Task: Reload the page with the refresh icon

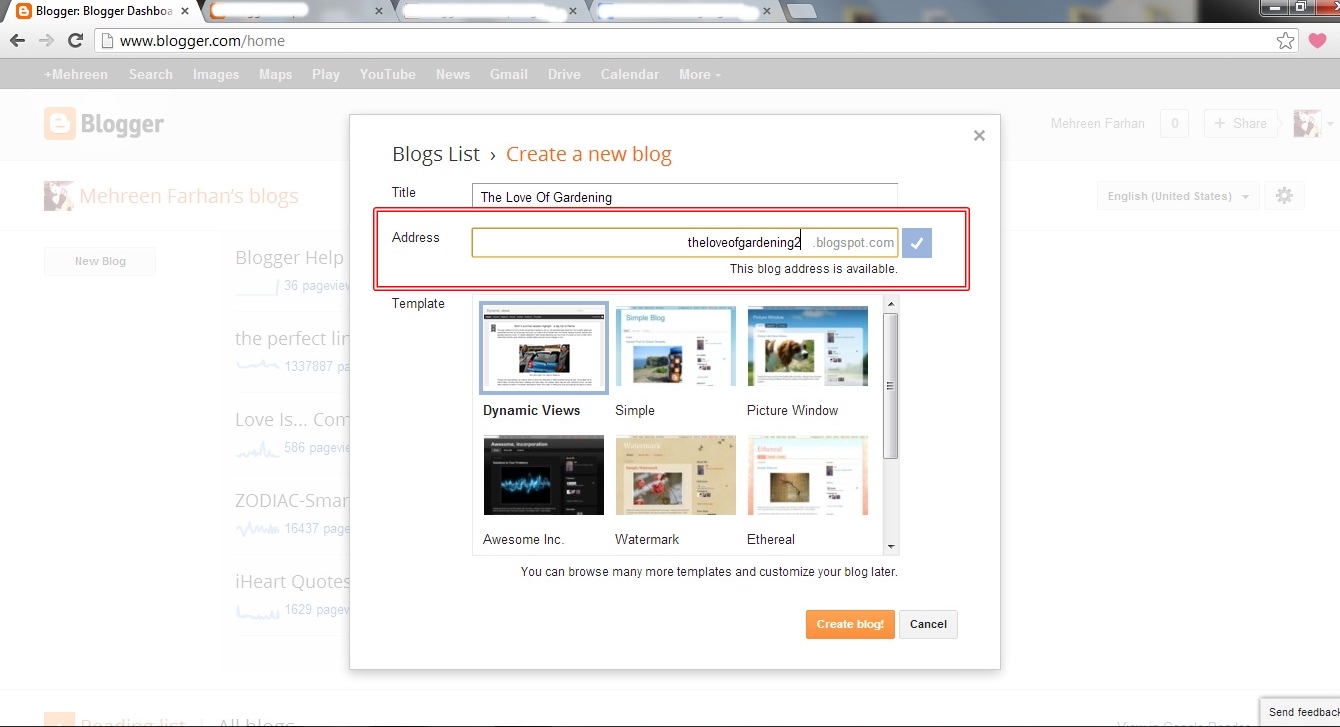Action: 75,40
